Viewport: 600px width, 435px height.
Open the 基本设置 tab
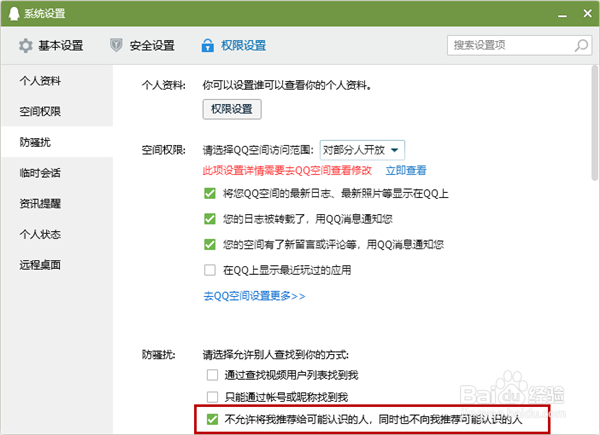pos(51,46)
